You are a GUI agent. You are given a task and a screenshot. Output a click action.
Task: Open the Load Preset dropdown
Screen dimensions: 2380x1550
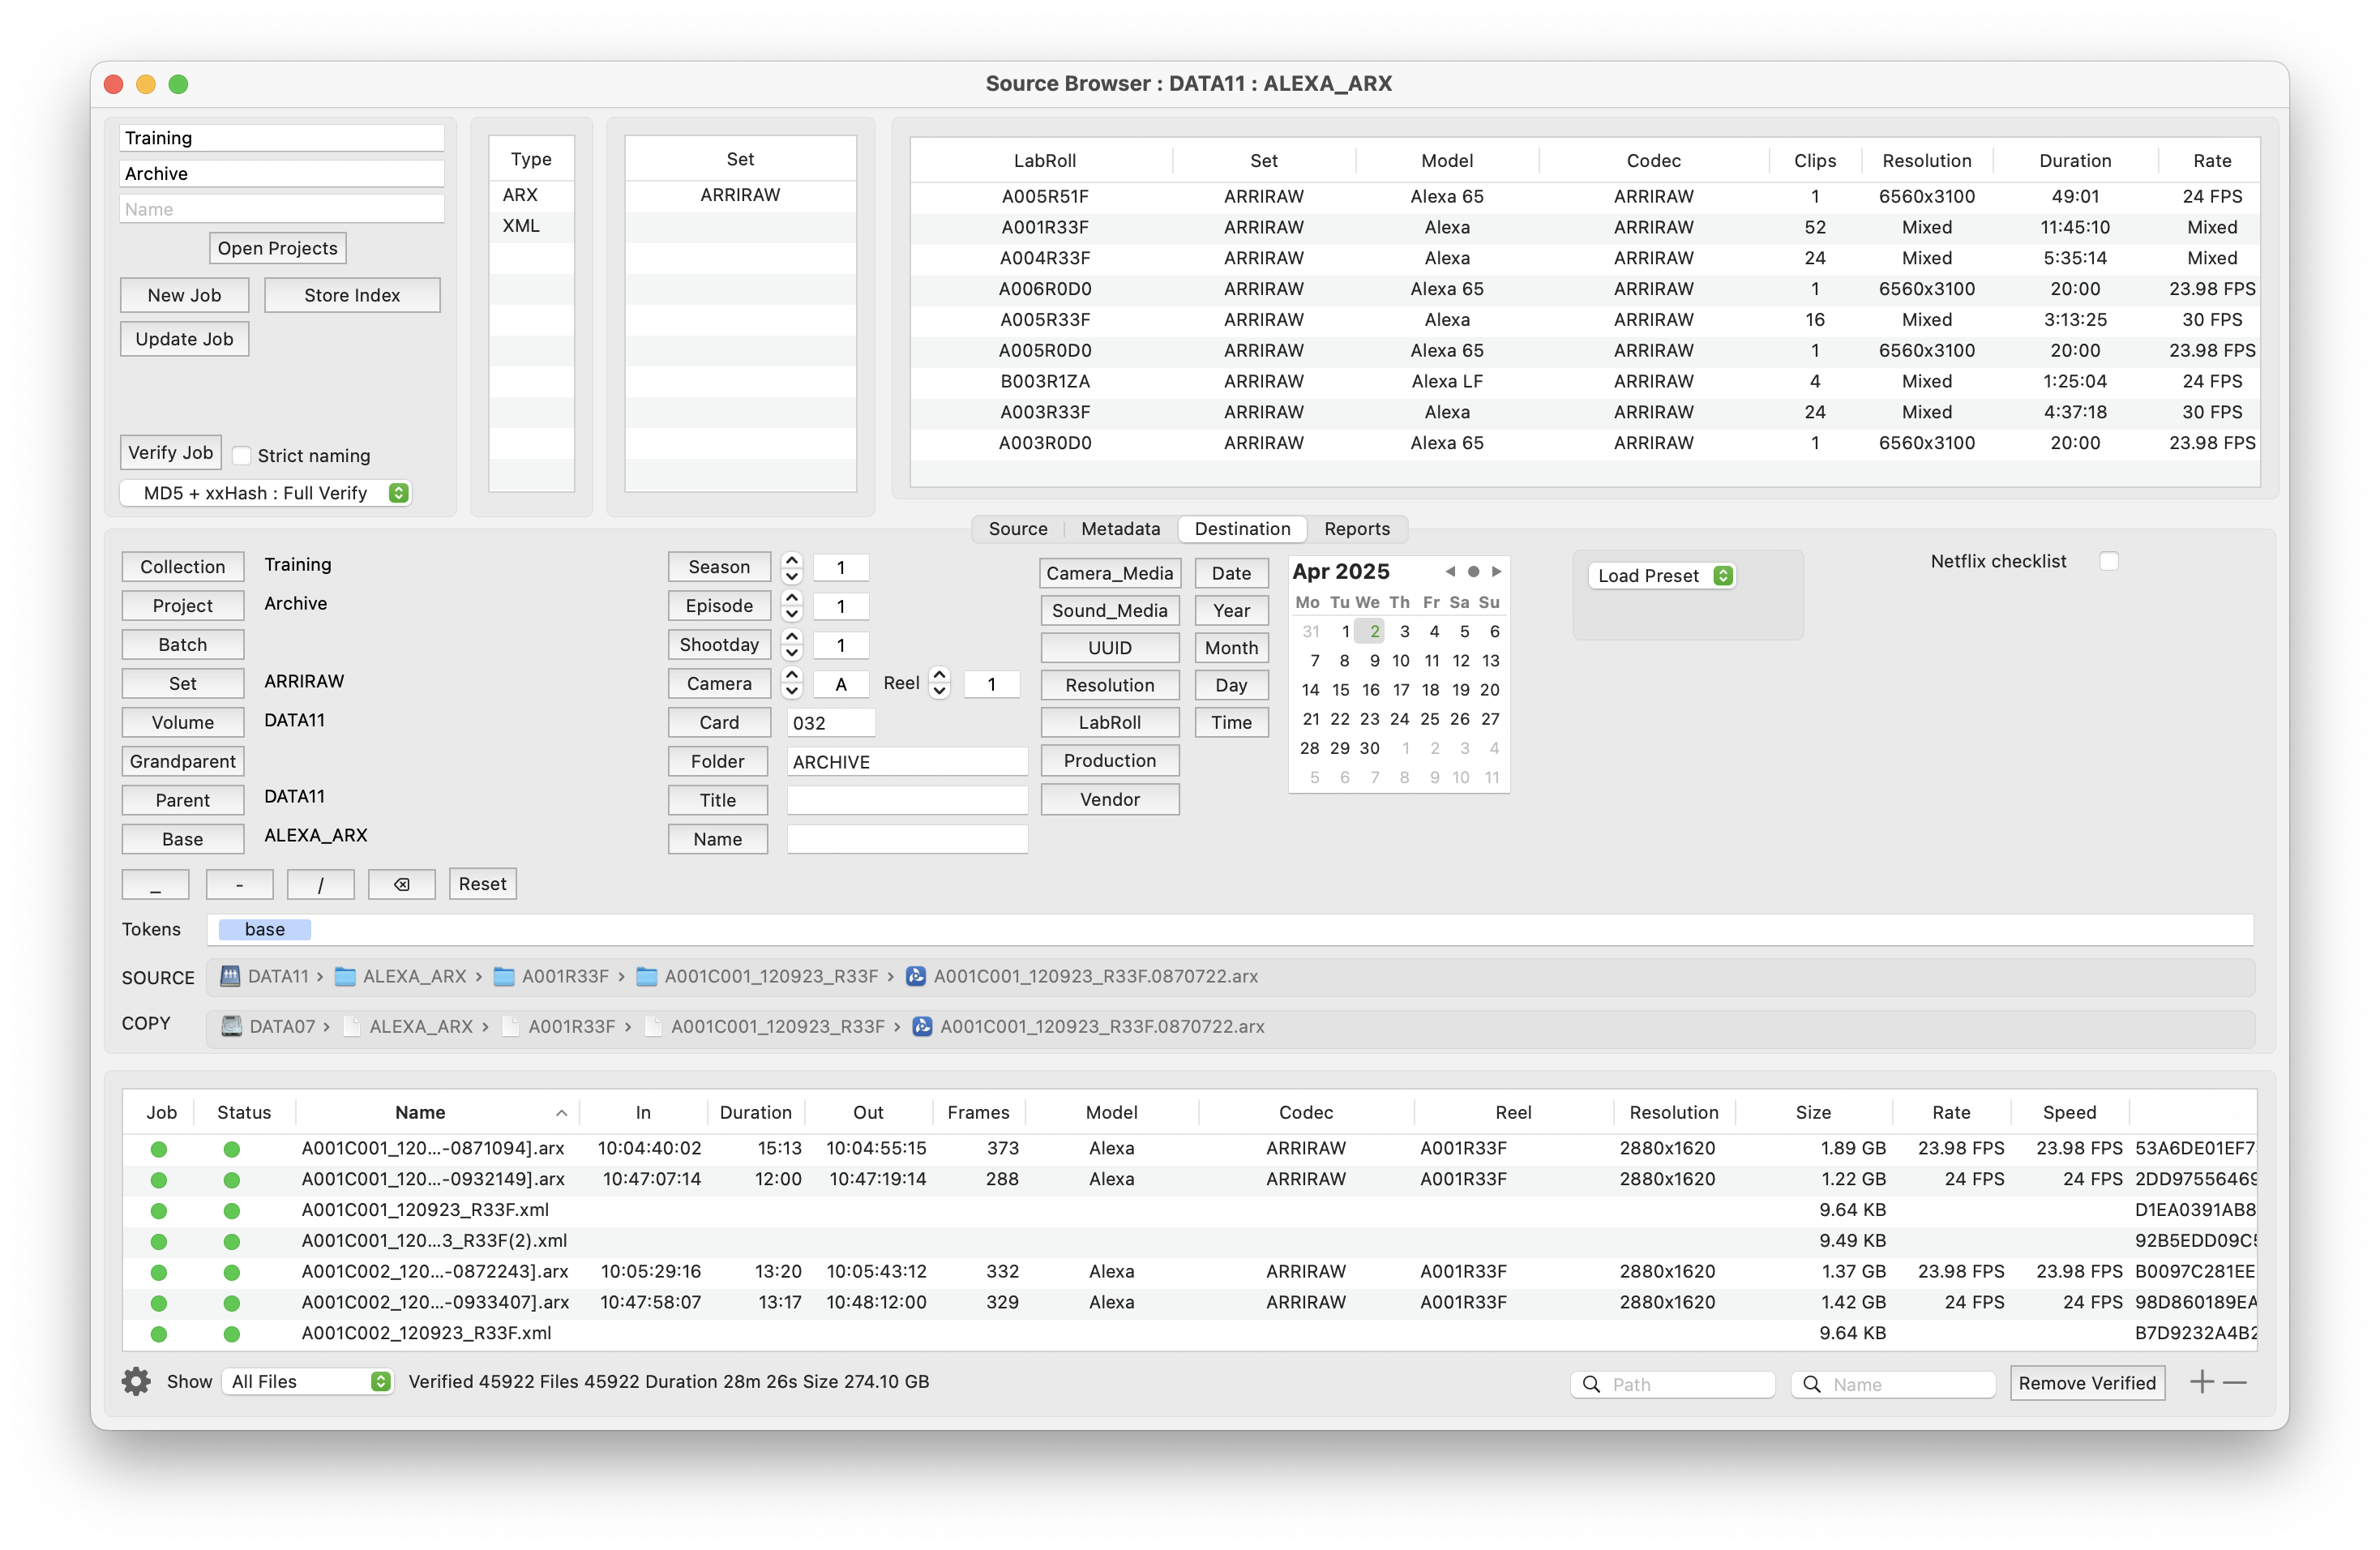click(x=1661, y=575)
